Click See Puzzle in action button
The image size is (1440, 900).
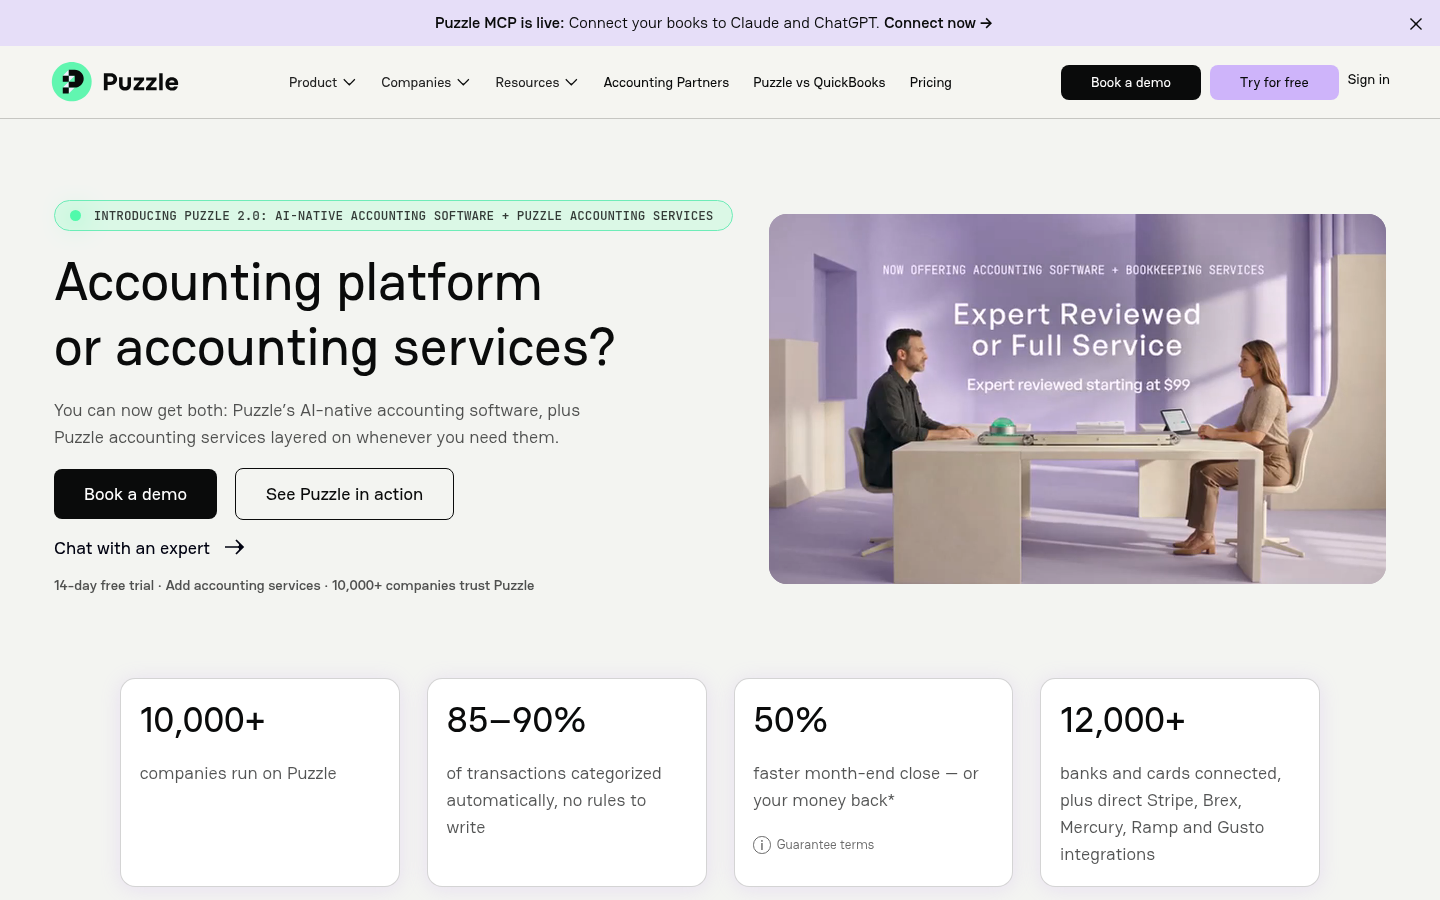[x=344, y=494]
